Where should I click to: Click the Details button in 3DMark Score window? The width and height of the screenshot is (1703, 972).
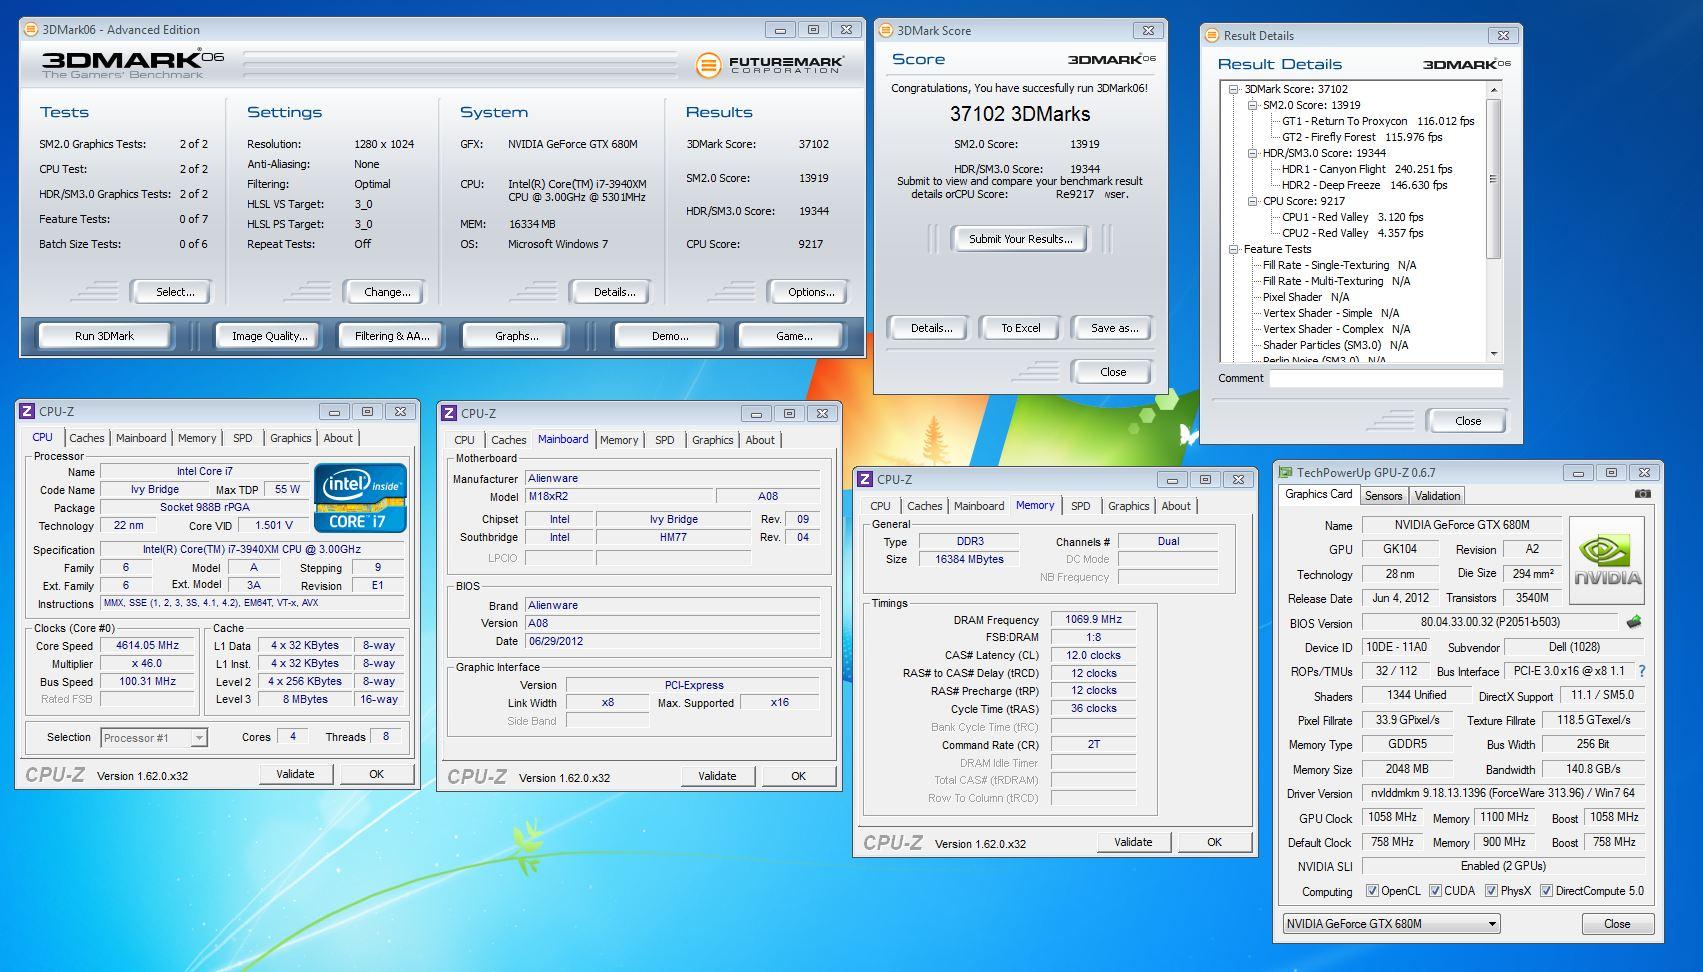930,328
